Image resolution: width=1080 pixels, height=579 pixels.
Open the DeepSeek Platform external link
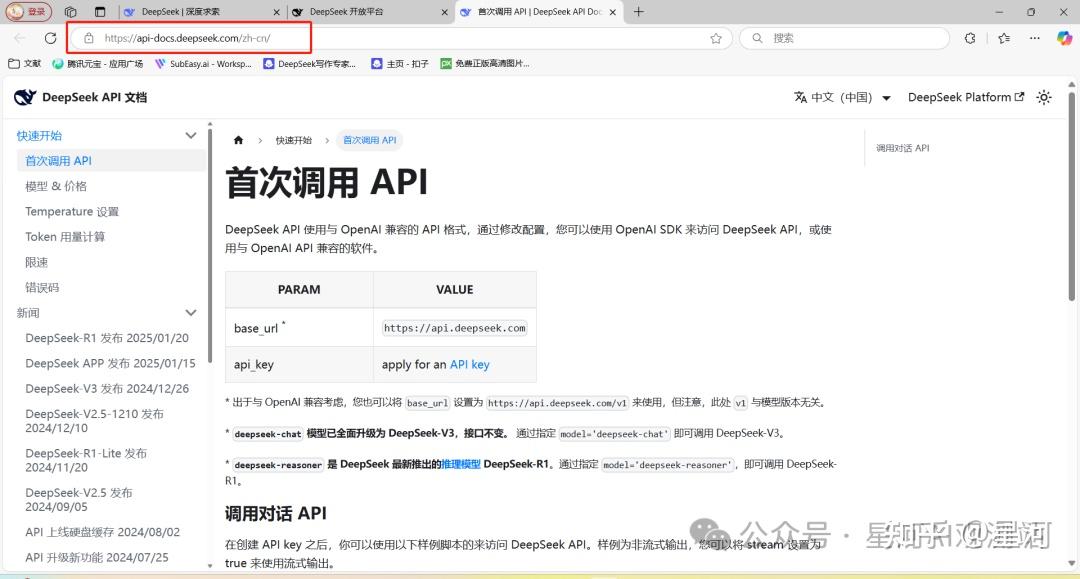tap(966, 98)
